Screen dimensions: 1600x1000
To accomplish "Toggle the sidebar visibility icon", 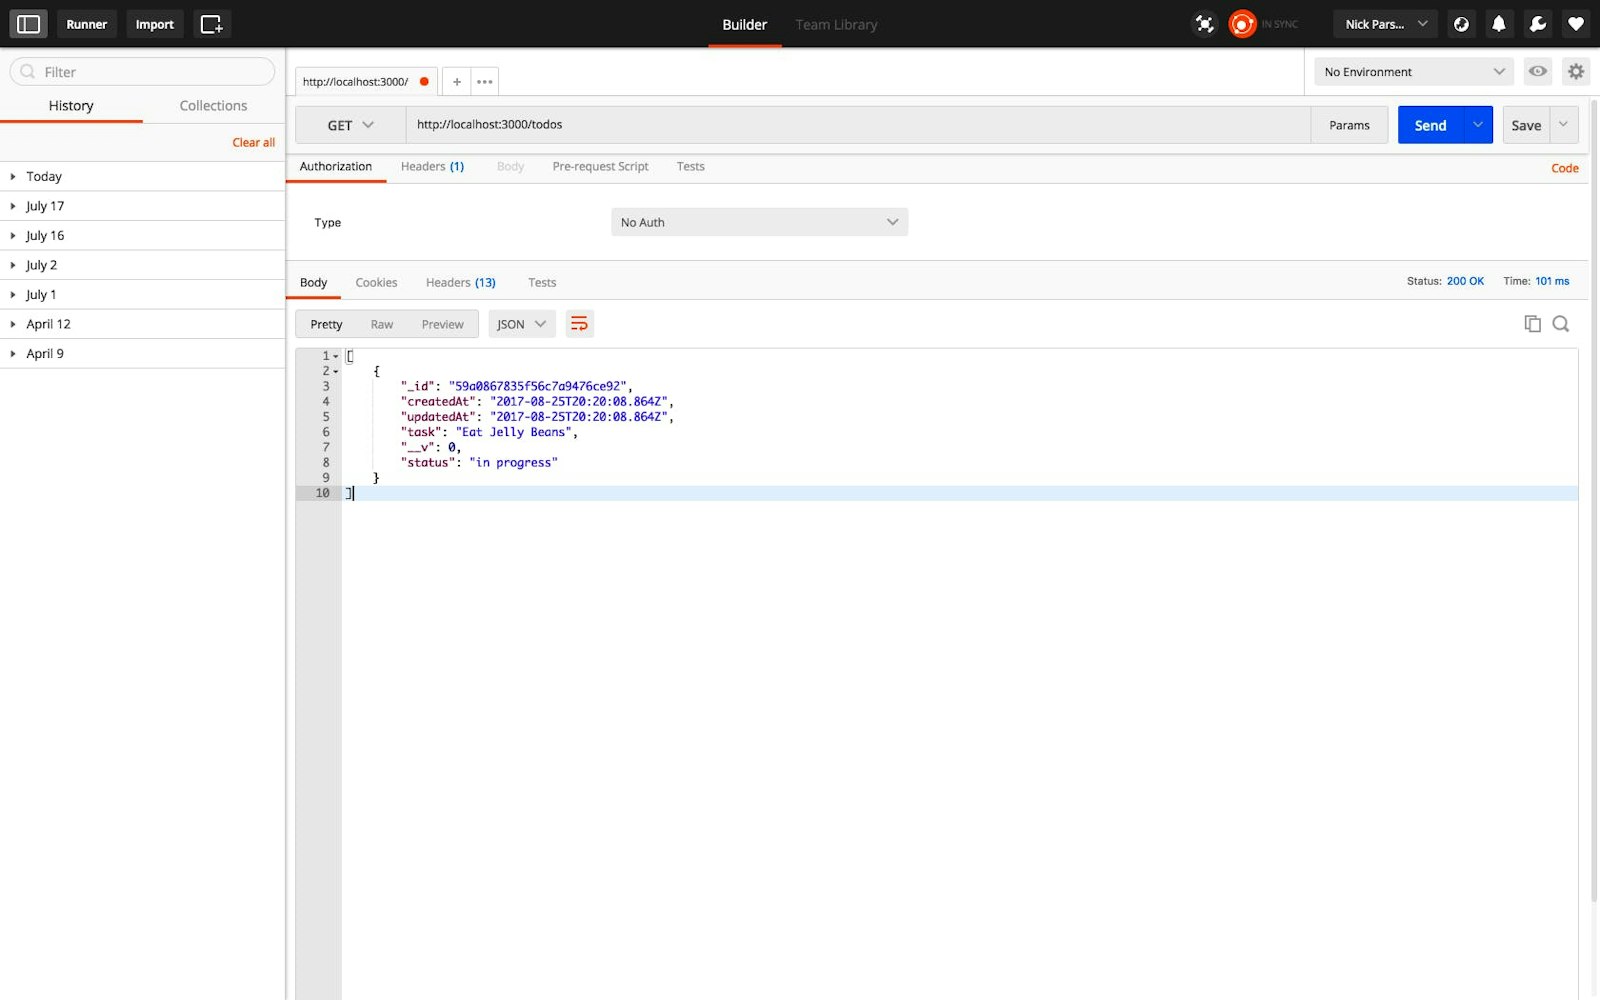I will pyautogui.click(x=28, y=23).
